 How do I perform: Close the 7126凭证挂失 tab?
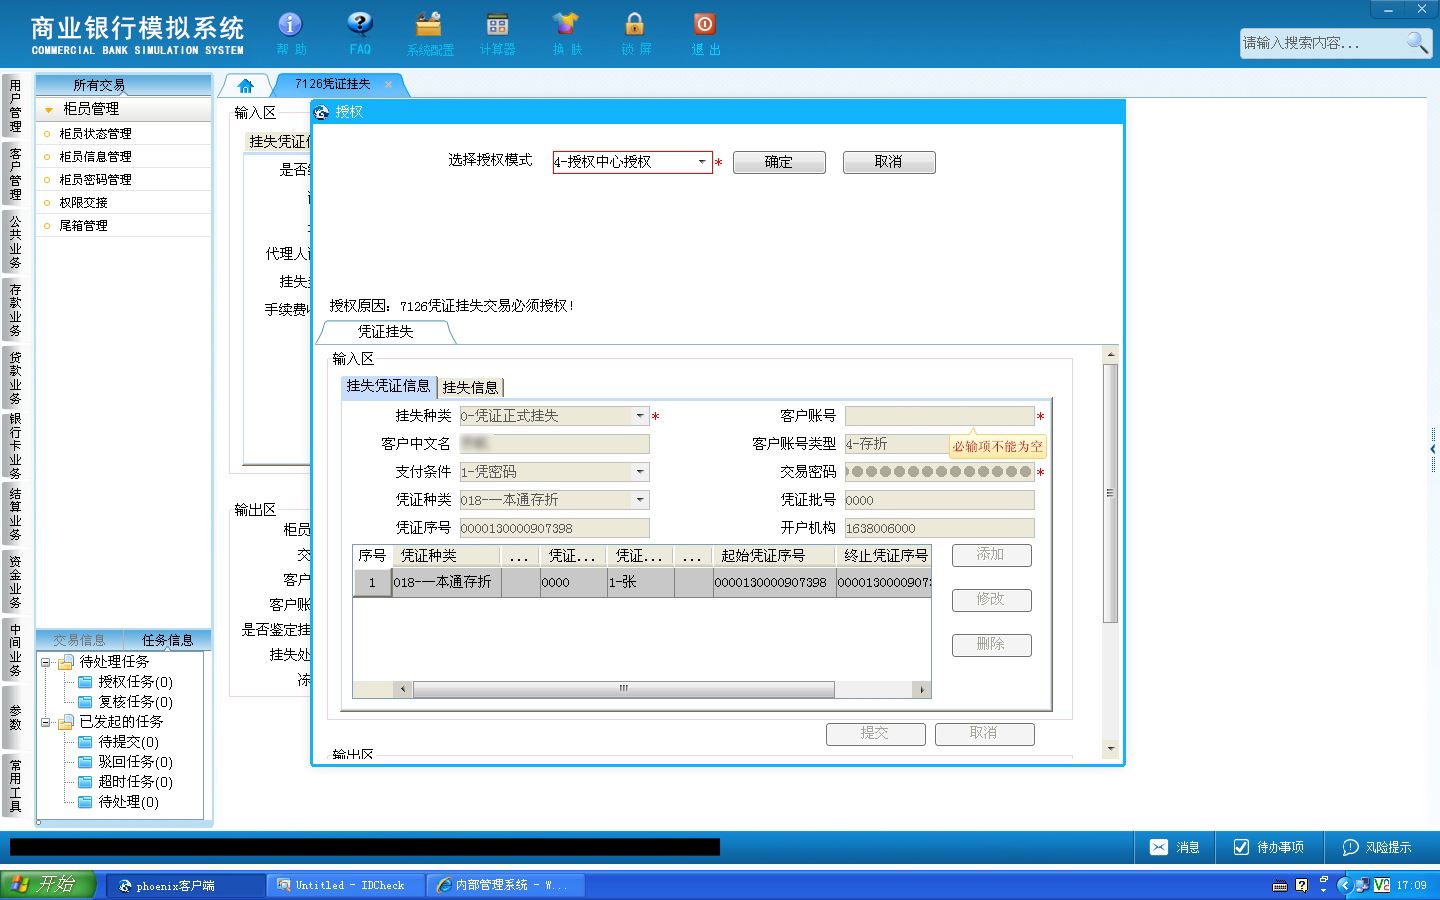click(x=389, y=85)
